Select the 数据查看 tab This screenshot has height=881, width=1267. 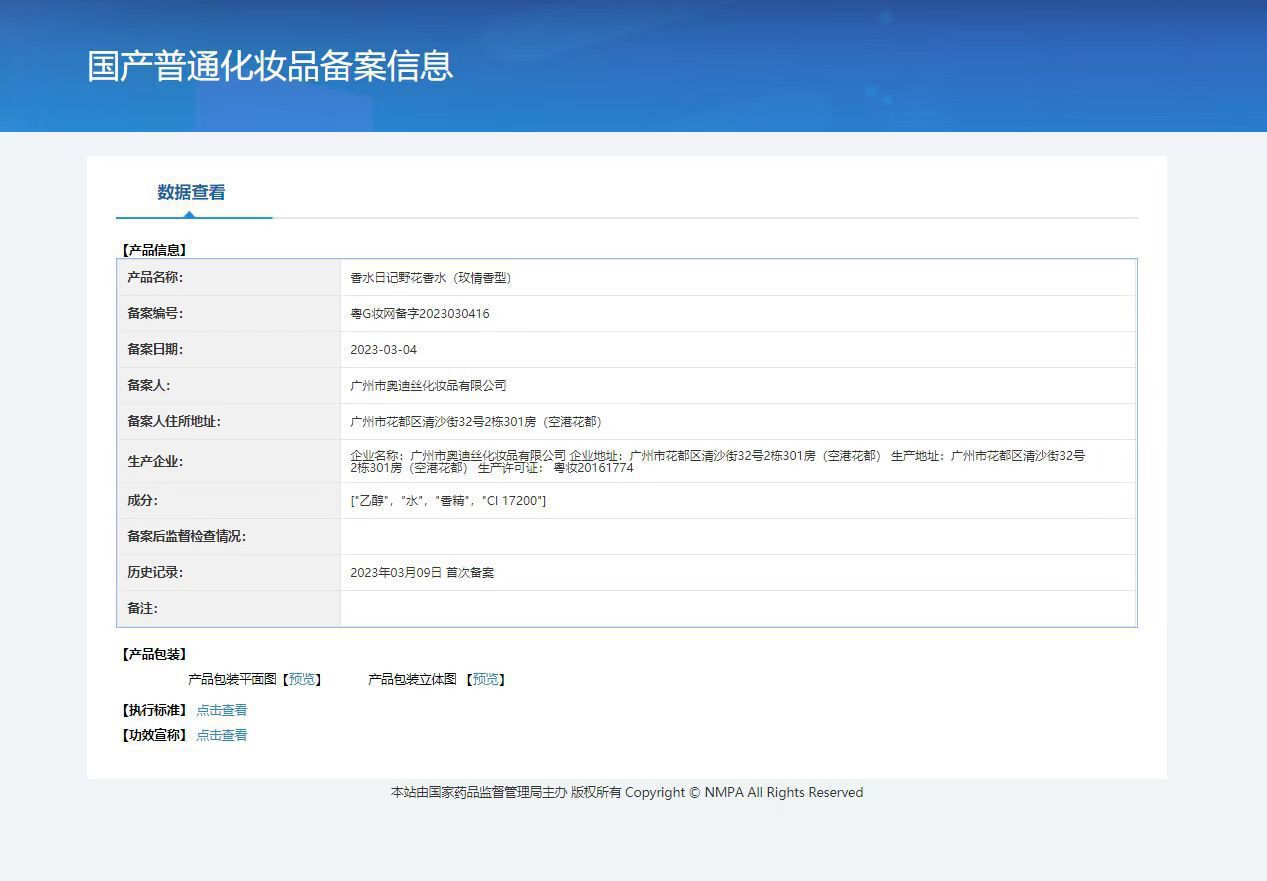click(x=191, y=193)
